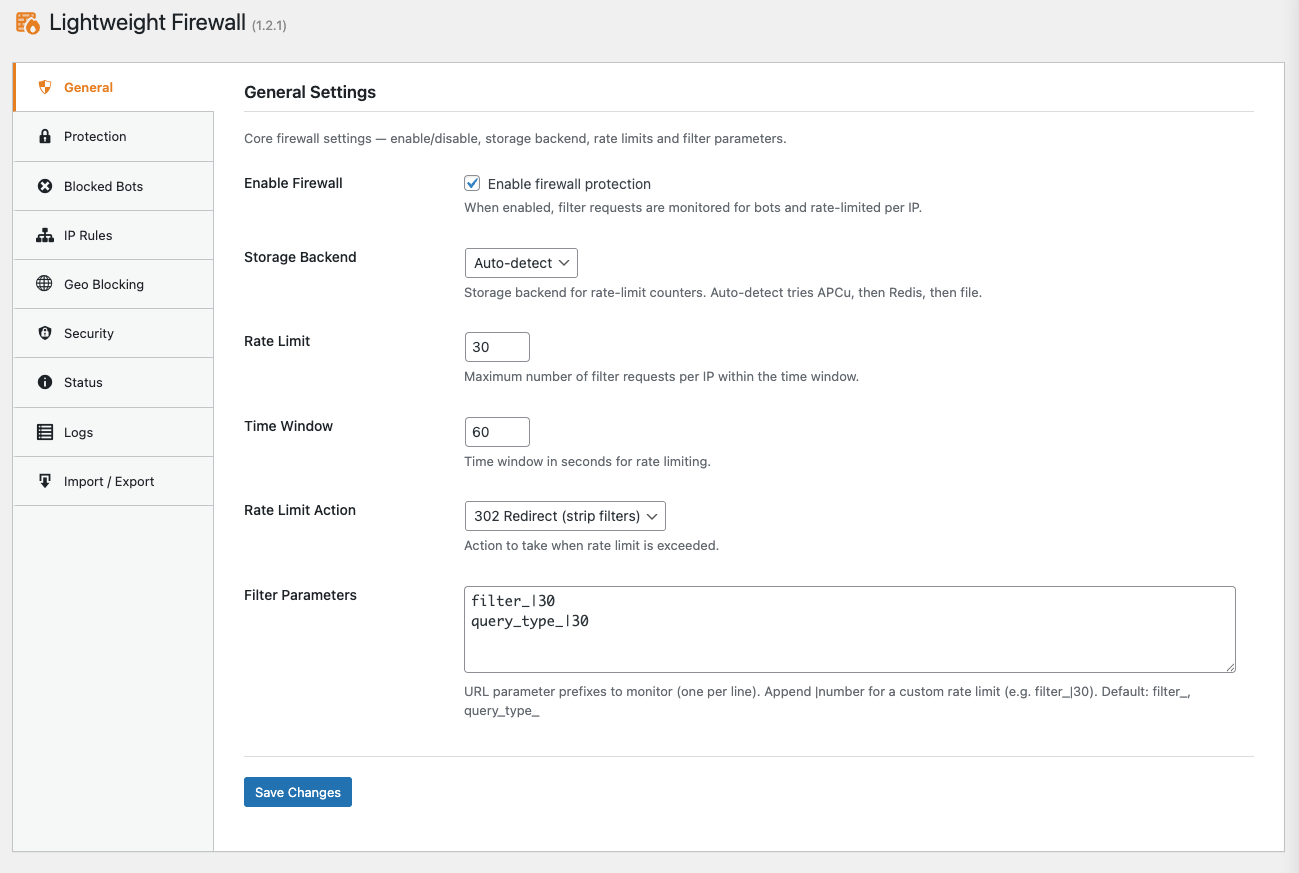Click the Security shield icon
1299x873 pixels.
click(44, 333)
